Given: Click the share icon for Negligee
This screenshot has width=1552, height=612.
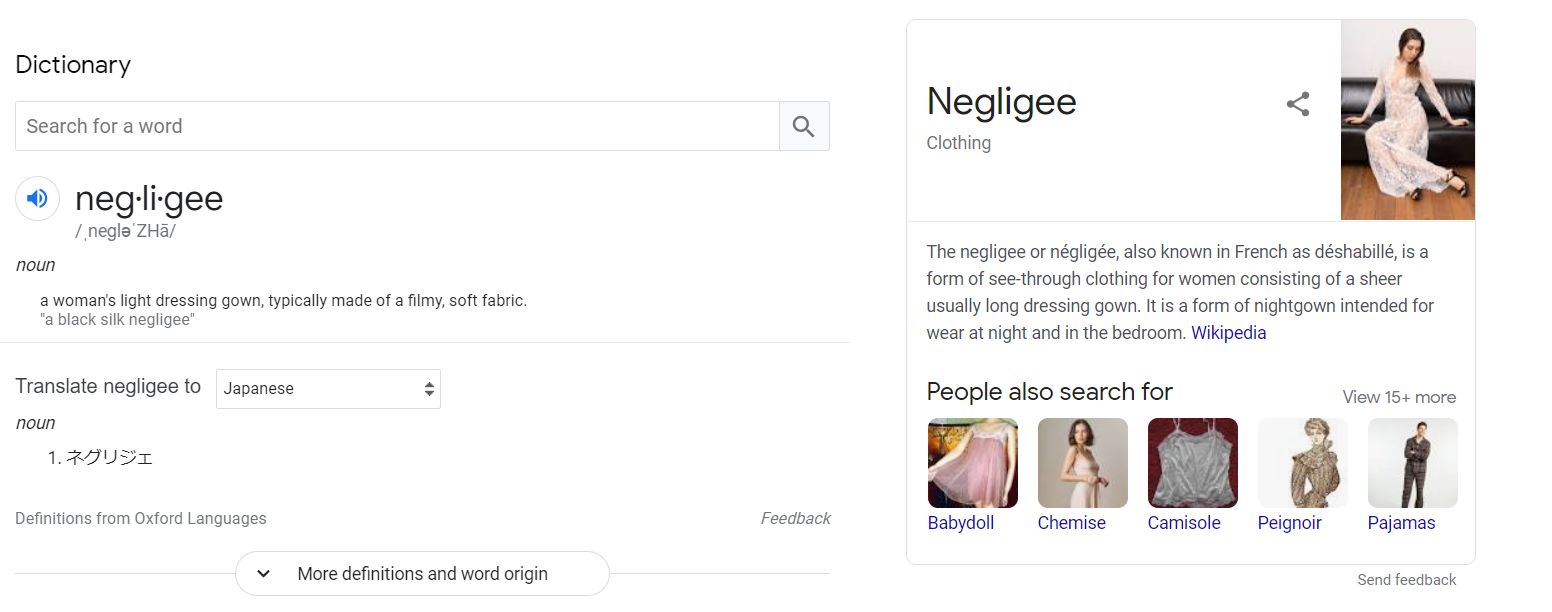Looking at the screenshot, I should pos(1298,104).
